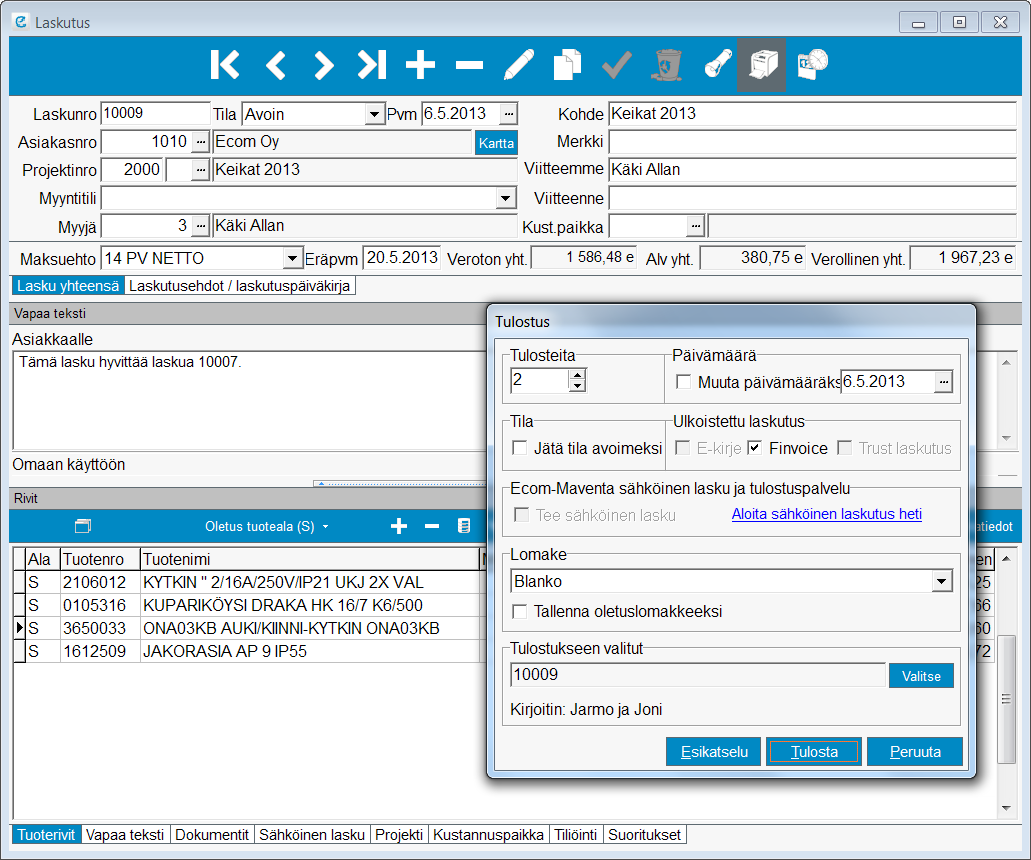Click the Laskunro input field
This screenshot has height=860, width=1031.
[x=155, y=114]
